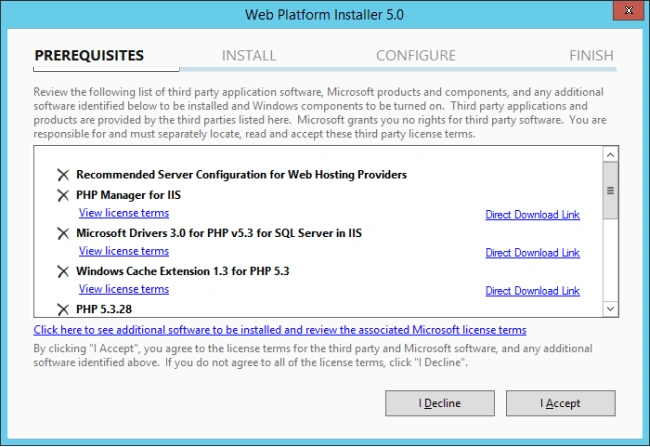Viewport: 650px width, 447px height.
Task: Open Direct Download Link for PHP Manager
Action: pos(533,214)
